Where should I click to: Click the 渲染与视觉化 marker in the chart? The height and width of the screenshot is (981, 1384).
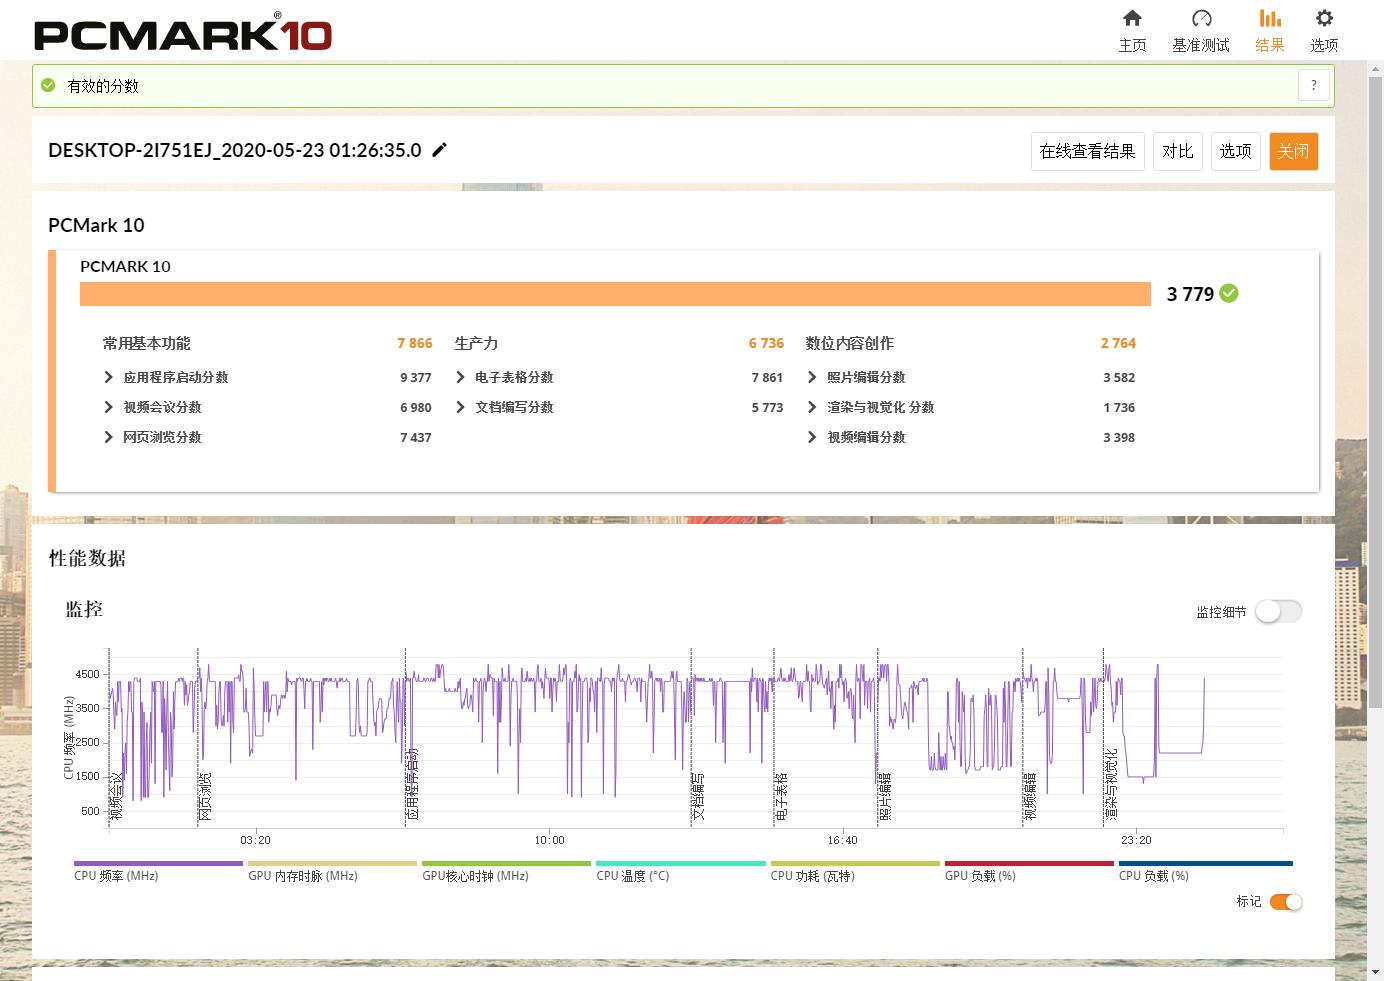coord(1111,785)
